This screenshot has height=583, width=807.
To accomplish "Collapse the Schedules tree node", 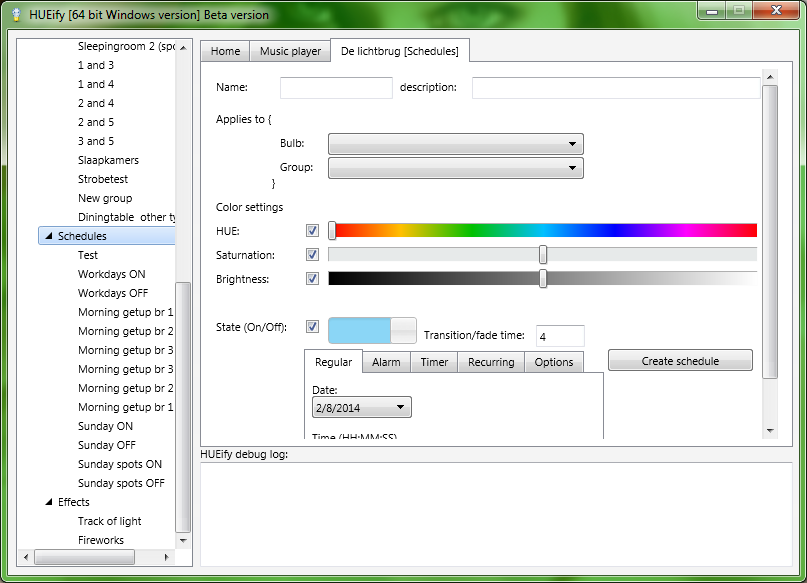I will (x=49, y=236).
